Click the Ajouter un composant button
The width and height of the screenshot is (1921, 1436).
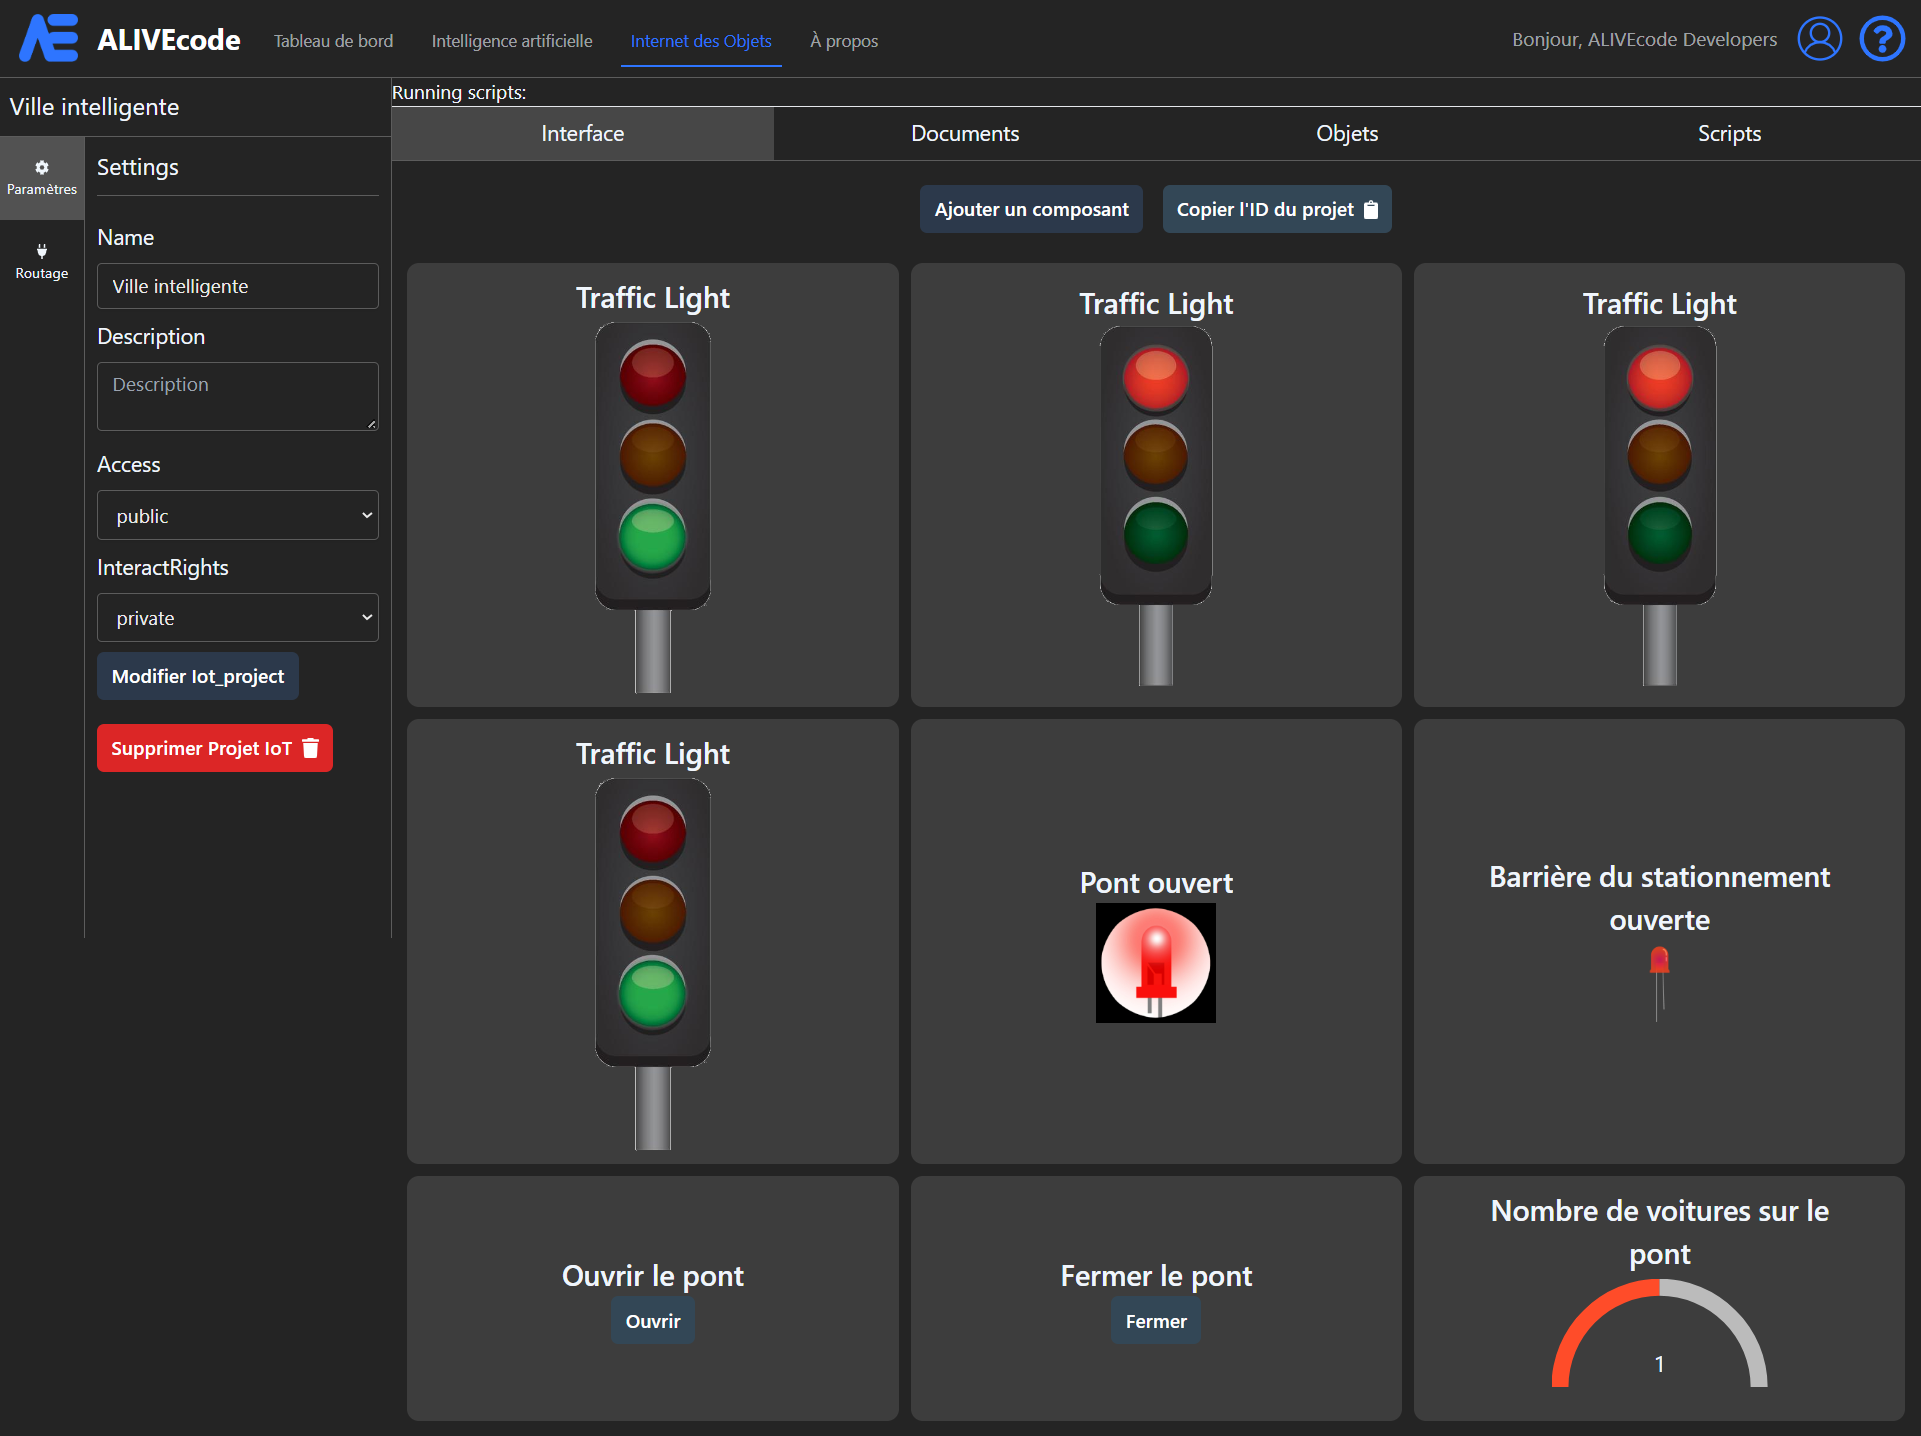tap(1031, 209)
